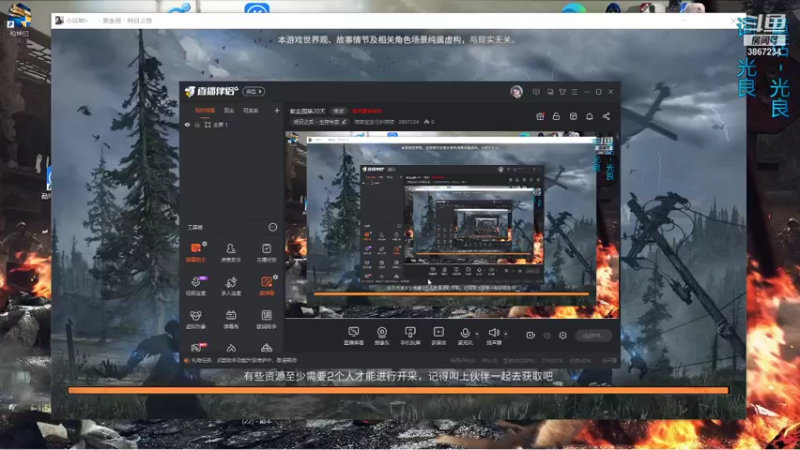The width and height of the screenshot is (800, 450).
Task: Click the screen icon in the title bar
Action: [x=550, y=92]
